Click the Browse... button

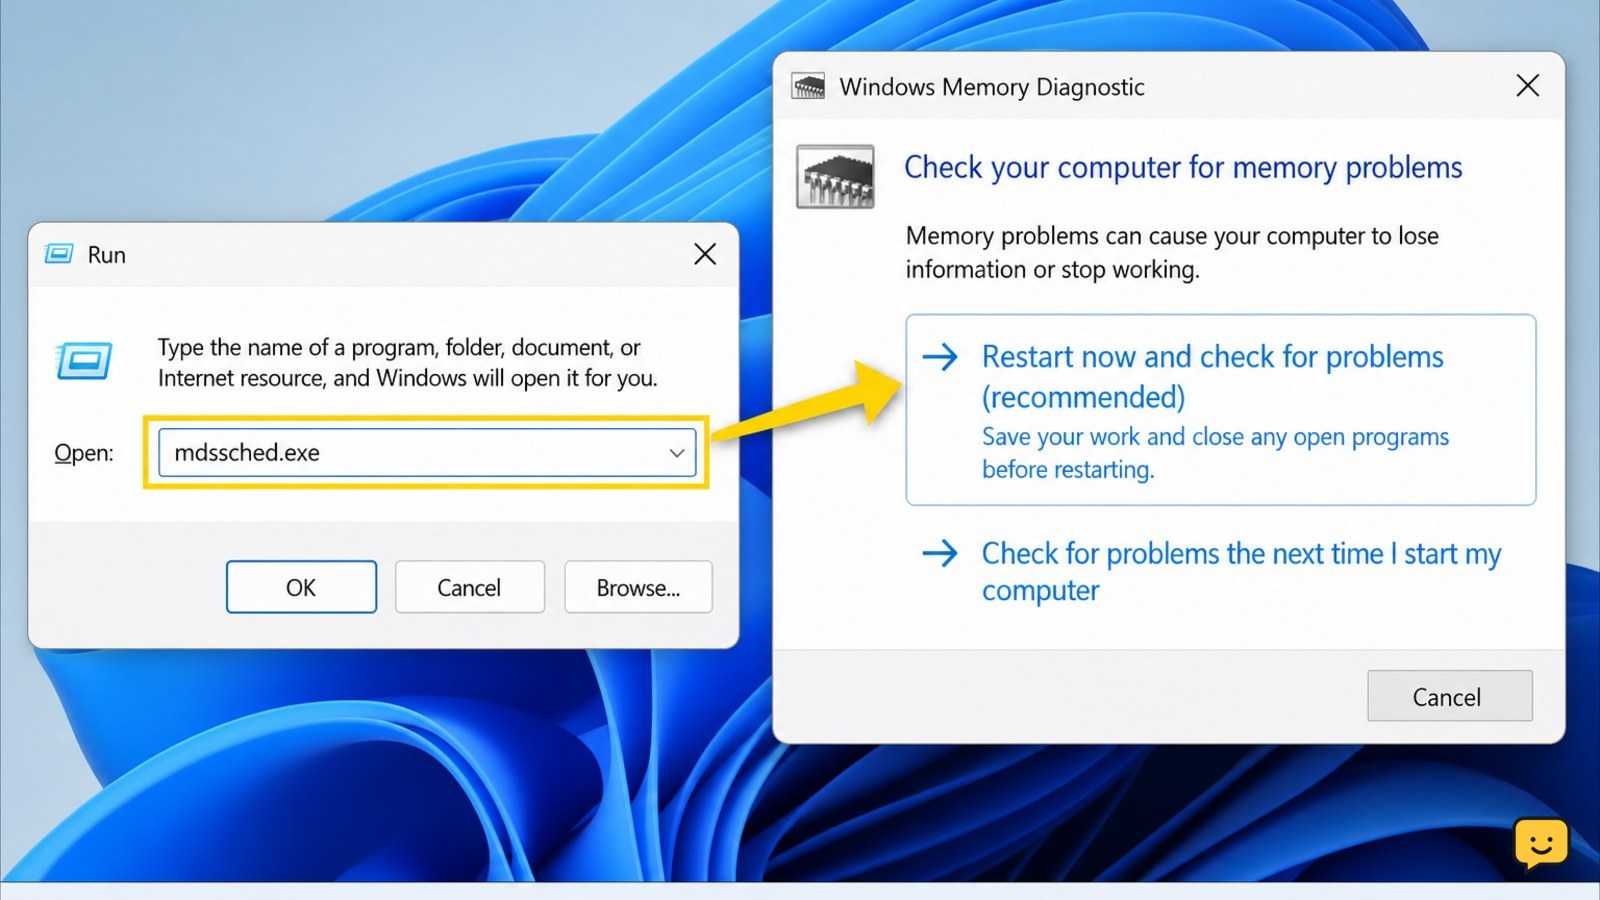coord(638,587)
